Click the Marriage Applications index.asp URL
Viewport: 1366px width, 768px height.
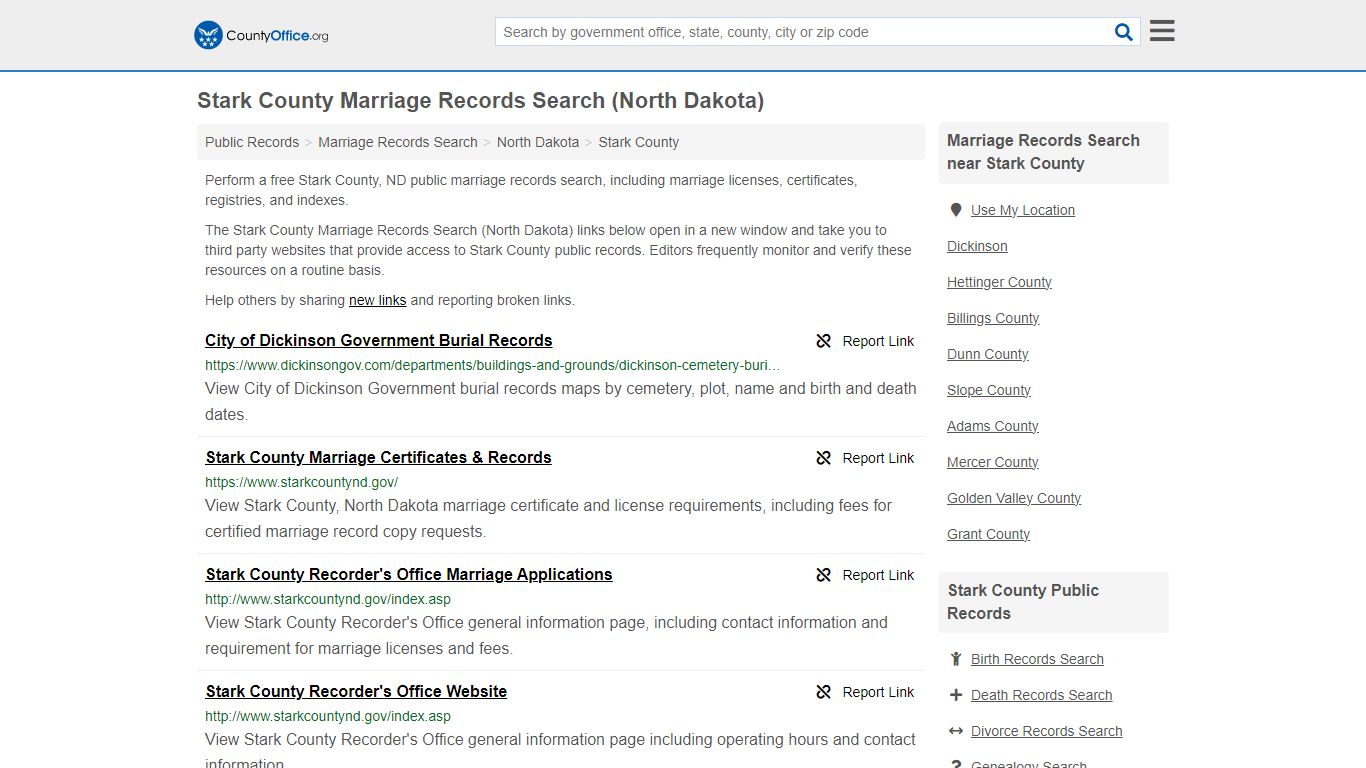pyautogui.click(x=328, y=600)
